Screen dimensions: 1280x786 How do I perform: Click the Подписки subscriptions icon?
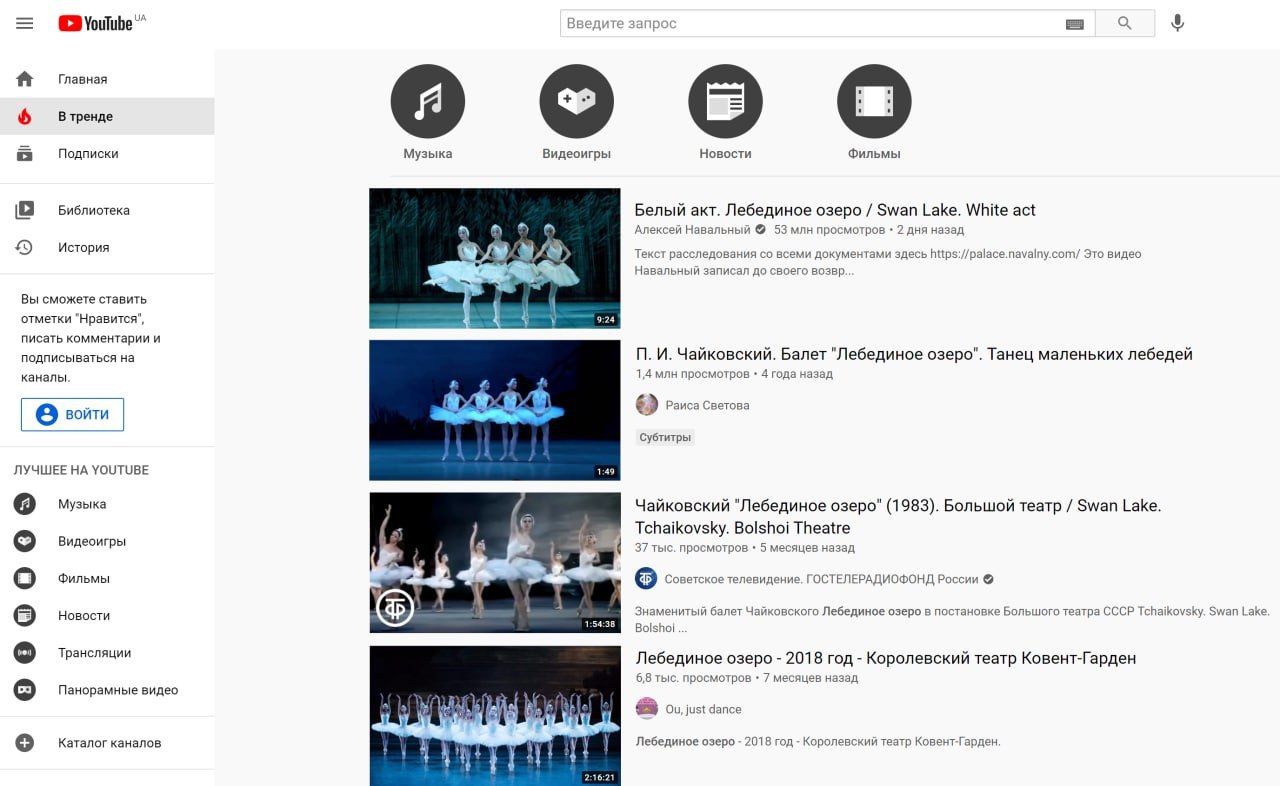click(x=25, y=153)
